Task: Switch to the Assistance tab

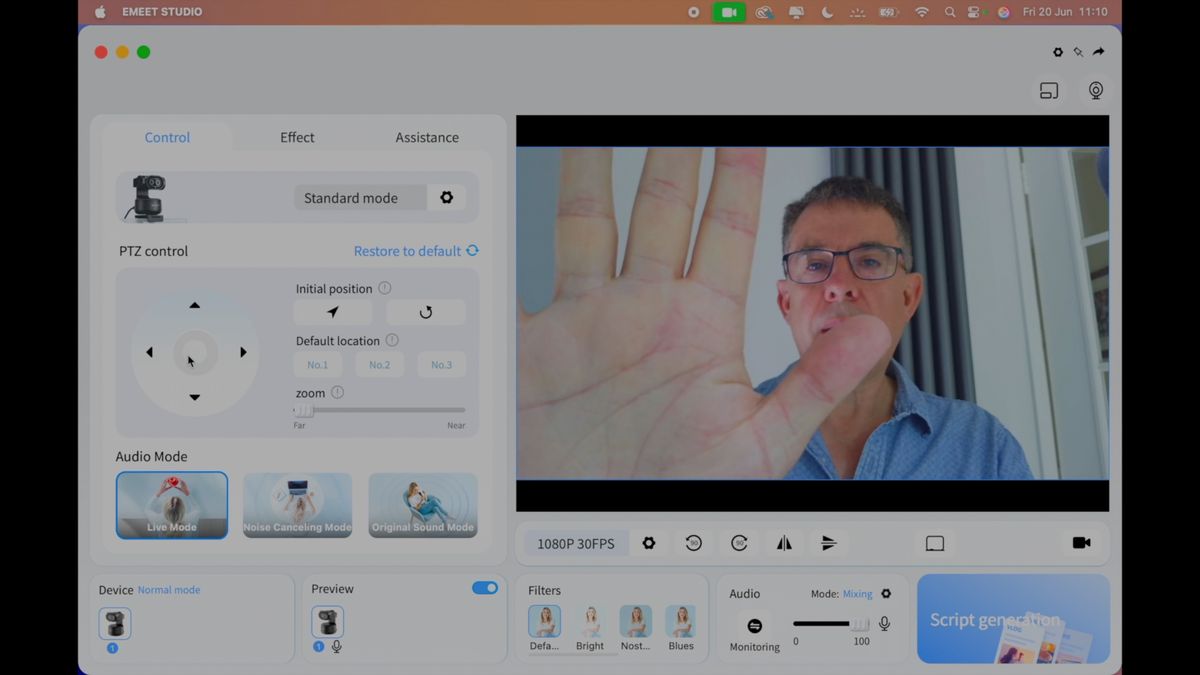Action: (427, 137)
